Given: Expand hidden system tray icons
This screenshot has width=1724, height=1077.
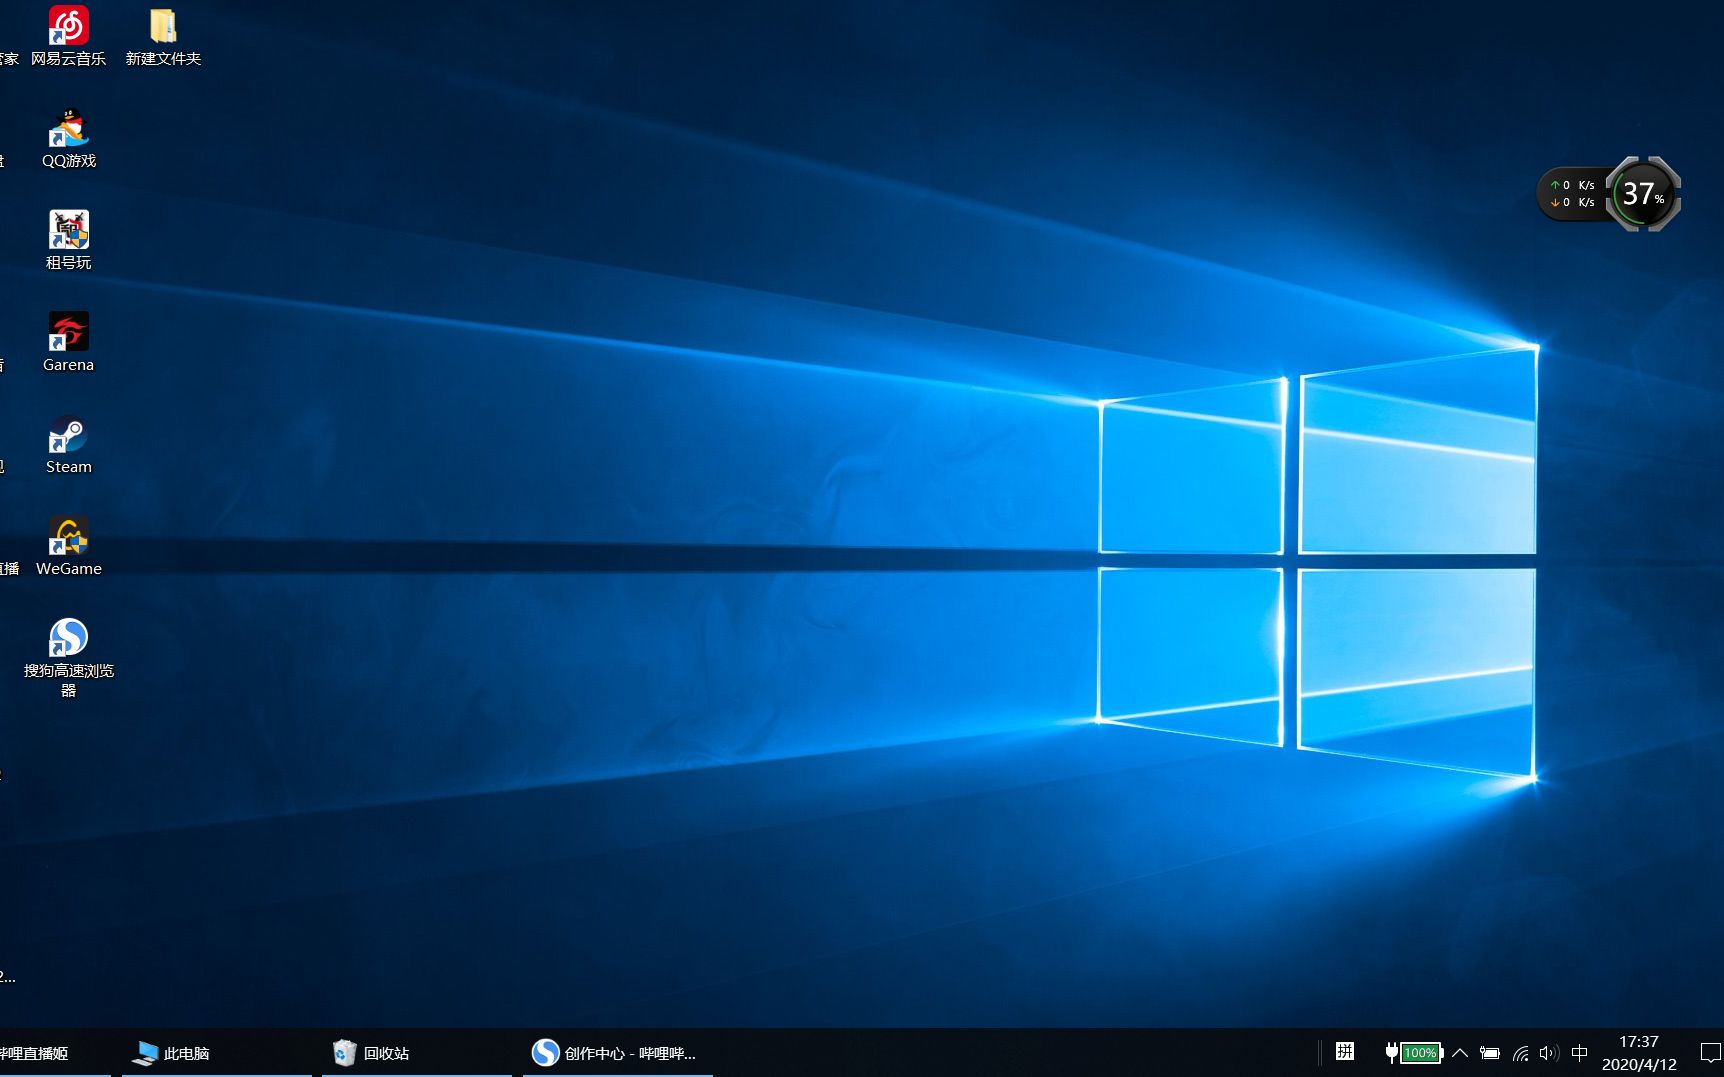Looking at the screenshot, I should click(1460, 1053).
